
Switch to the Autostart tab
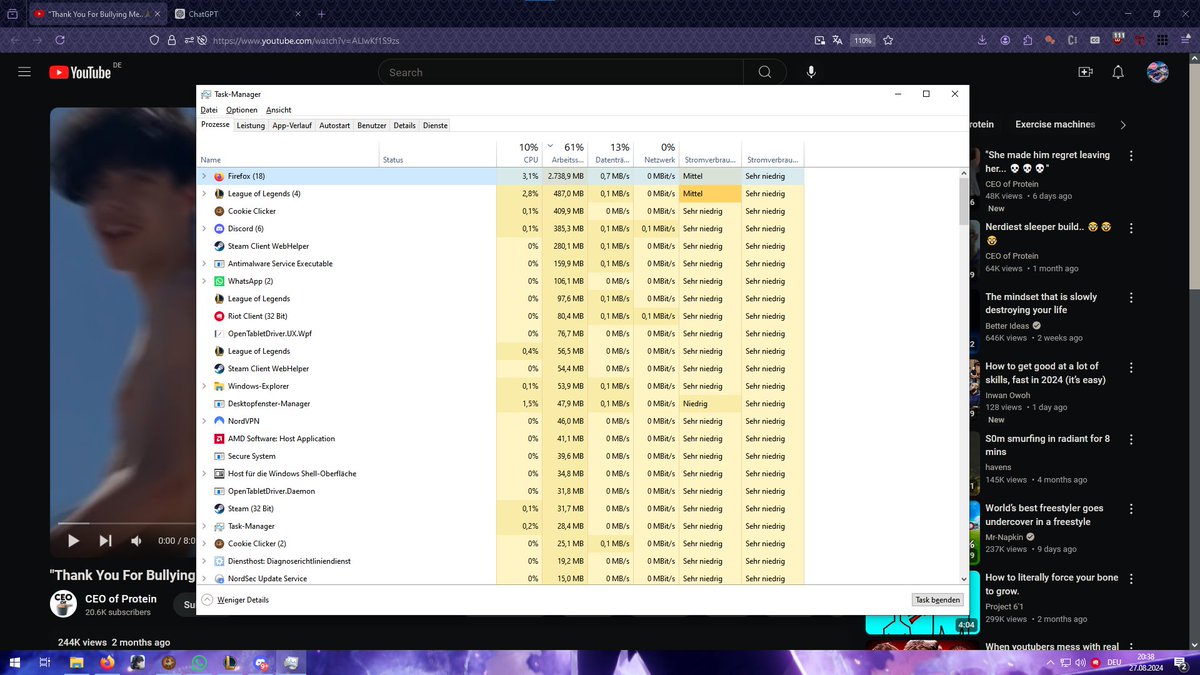point(334,125)
